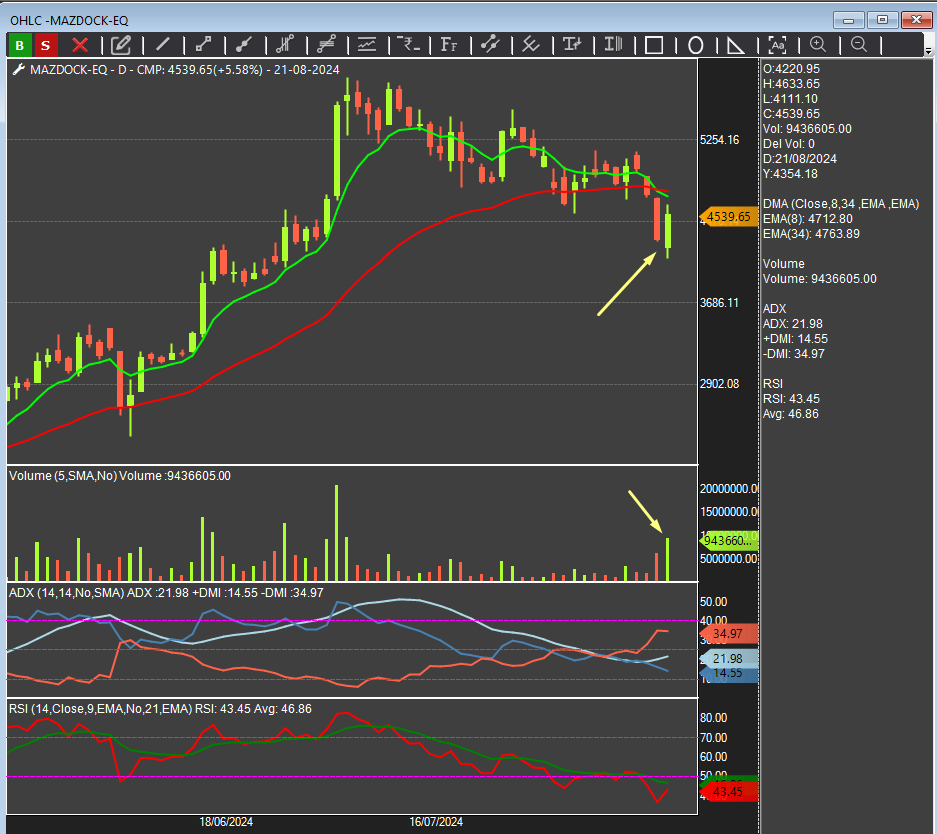Click the L:4111.10 low value
Image resolution: width=937 pixels, height=834 pixels.
click(790, 99)
